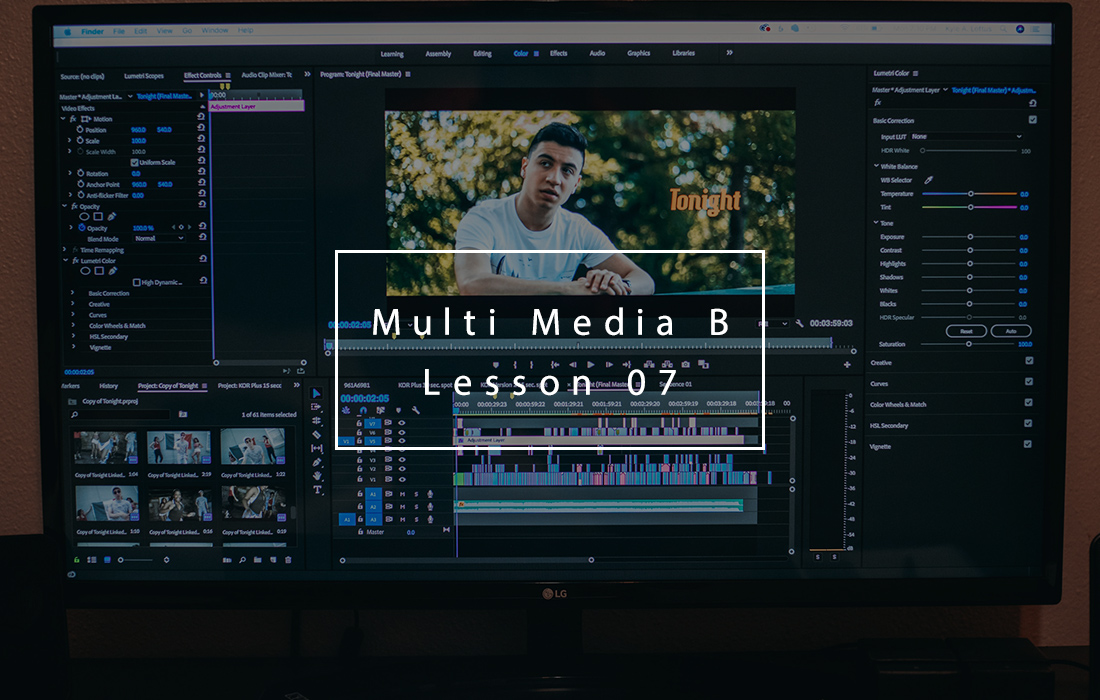1100x700 pixels.
Task: Select the Pen tool in the tools panel
Action: 316,462
